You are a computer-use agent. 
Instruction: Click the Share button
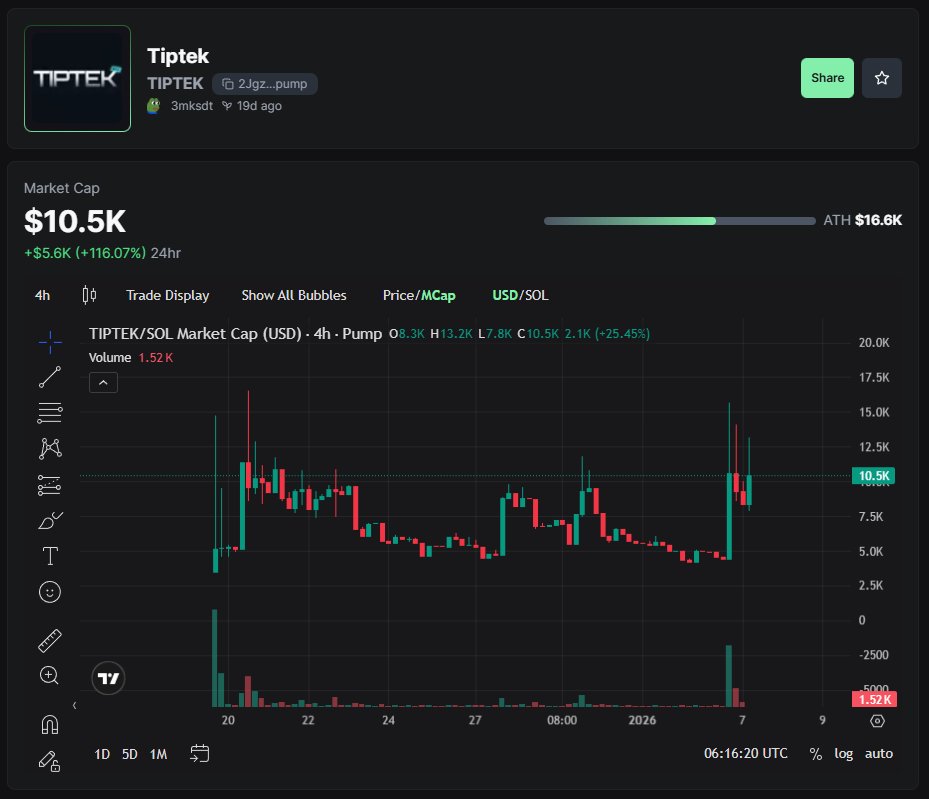[826, 77]
